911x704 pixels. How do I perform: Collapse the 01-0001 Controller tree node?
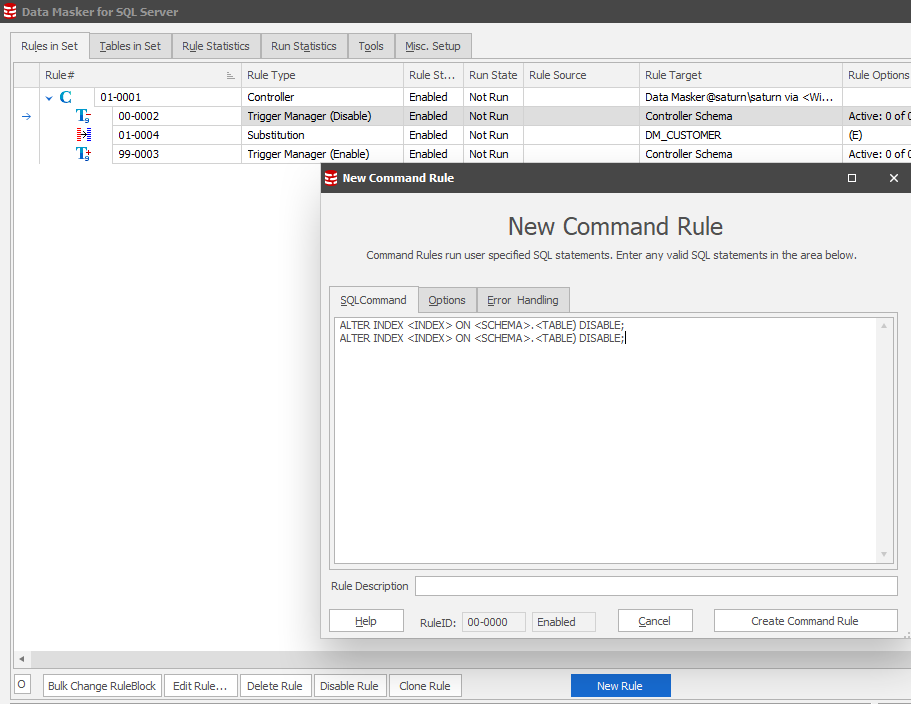49,98
